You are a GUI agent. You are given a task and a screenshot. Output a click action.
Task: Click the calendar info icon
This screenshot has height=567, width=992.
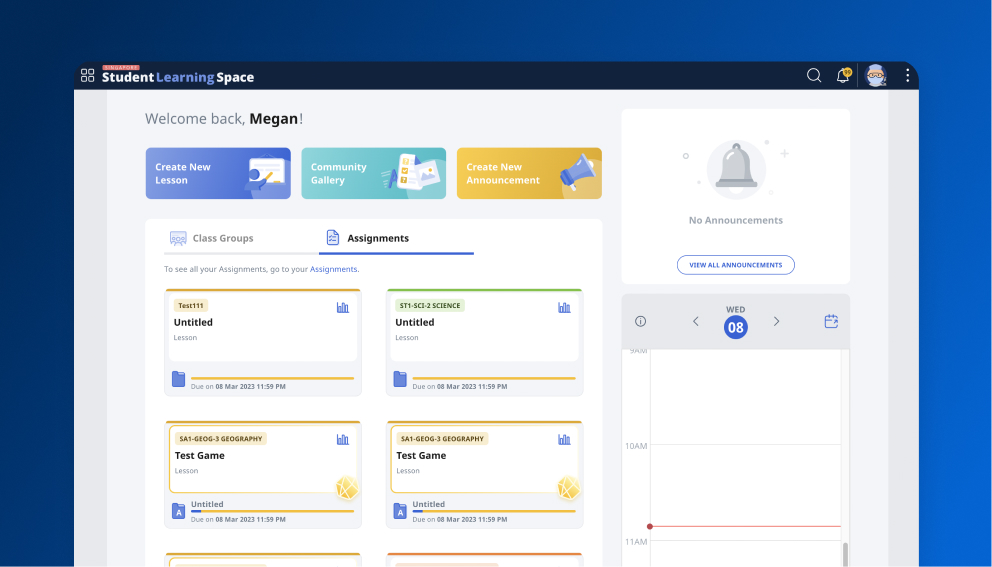641,321
